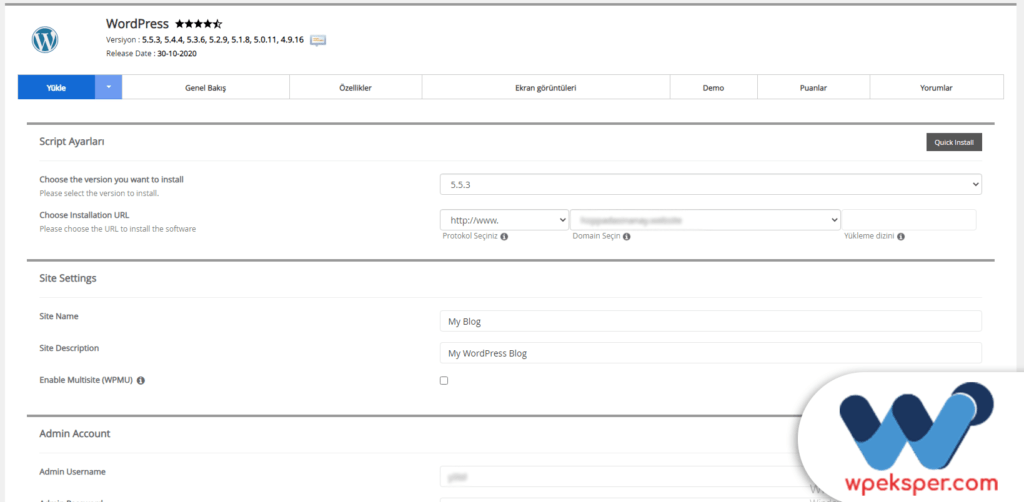Open the domain selection dropdown
The width and height of the screenshot is (1024, 502).
705,220
